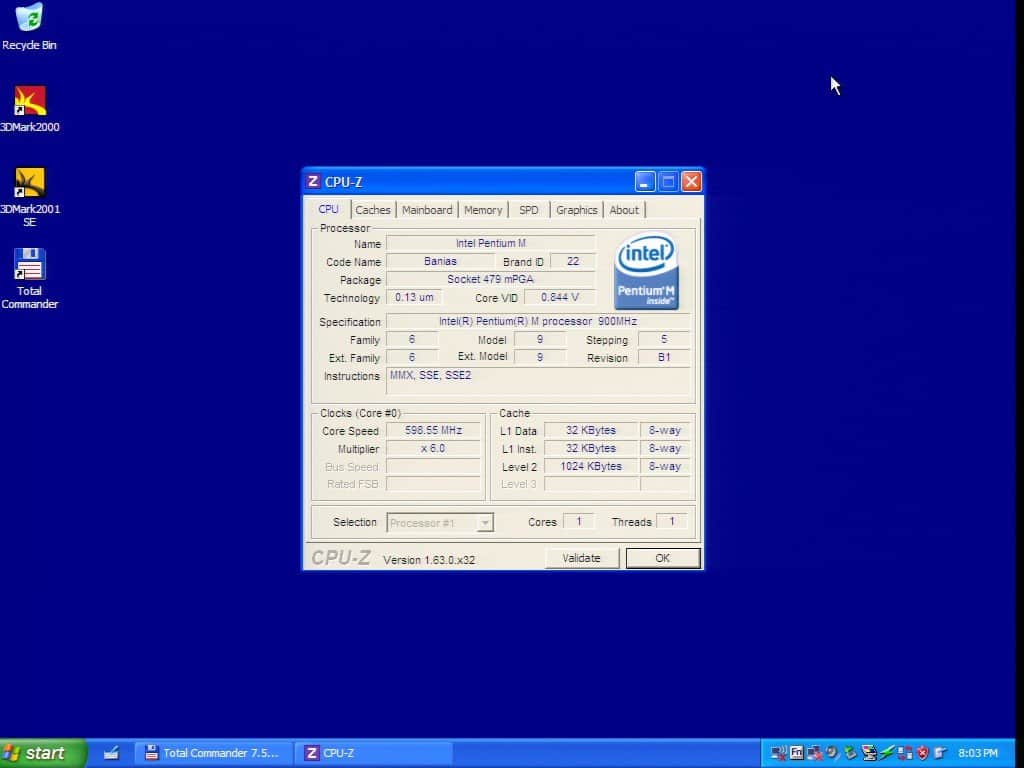
Task: Click the Revision value B1
Action: [664, 357]
